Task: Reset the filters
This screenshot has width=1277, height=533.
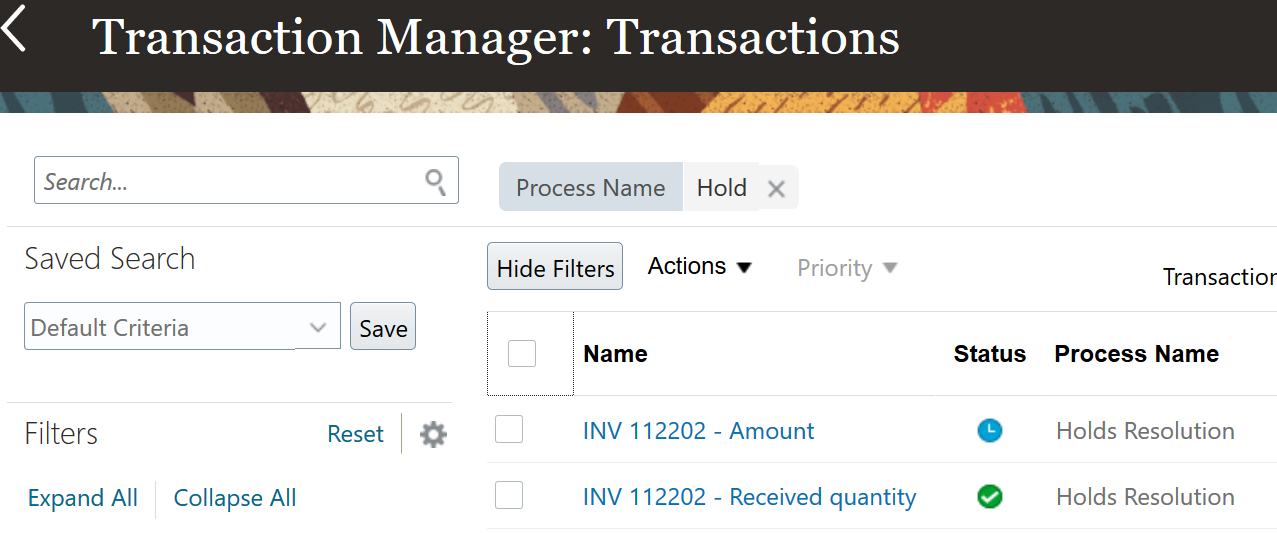Action: pos(355,434)
